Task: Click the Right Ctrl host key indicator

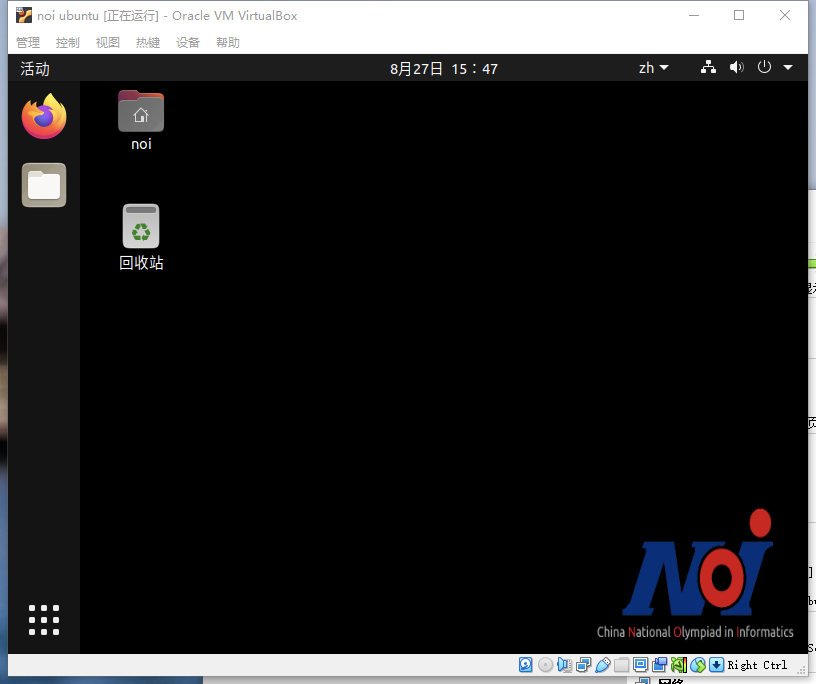Action: click(755, 665)
